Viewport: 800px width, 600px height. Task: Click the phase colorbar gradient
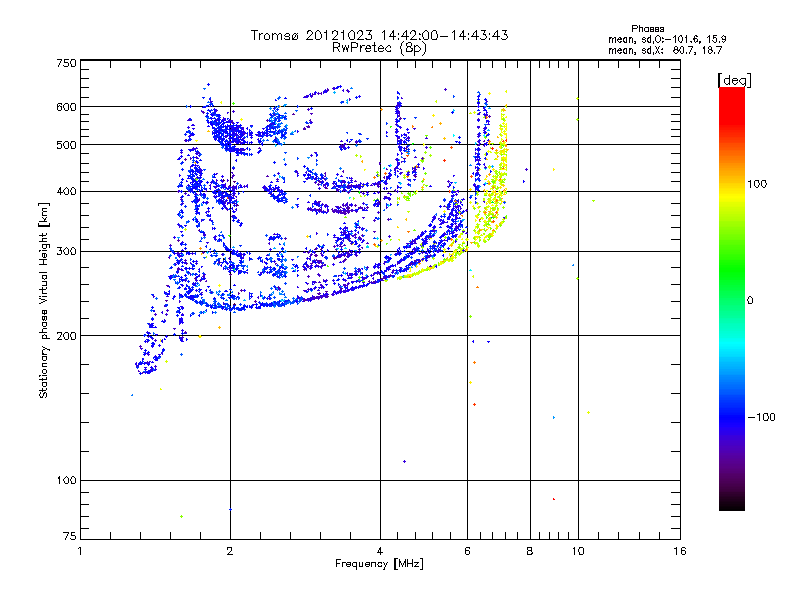tap(732, 298)
